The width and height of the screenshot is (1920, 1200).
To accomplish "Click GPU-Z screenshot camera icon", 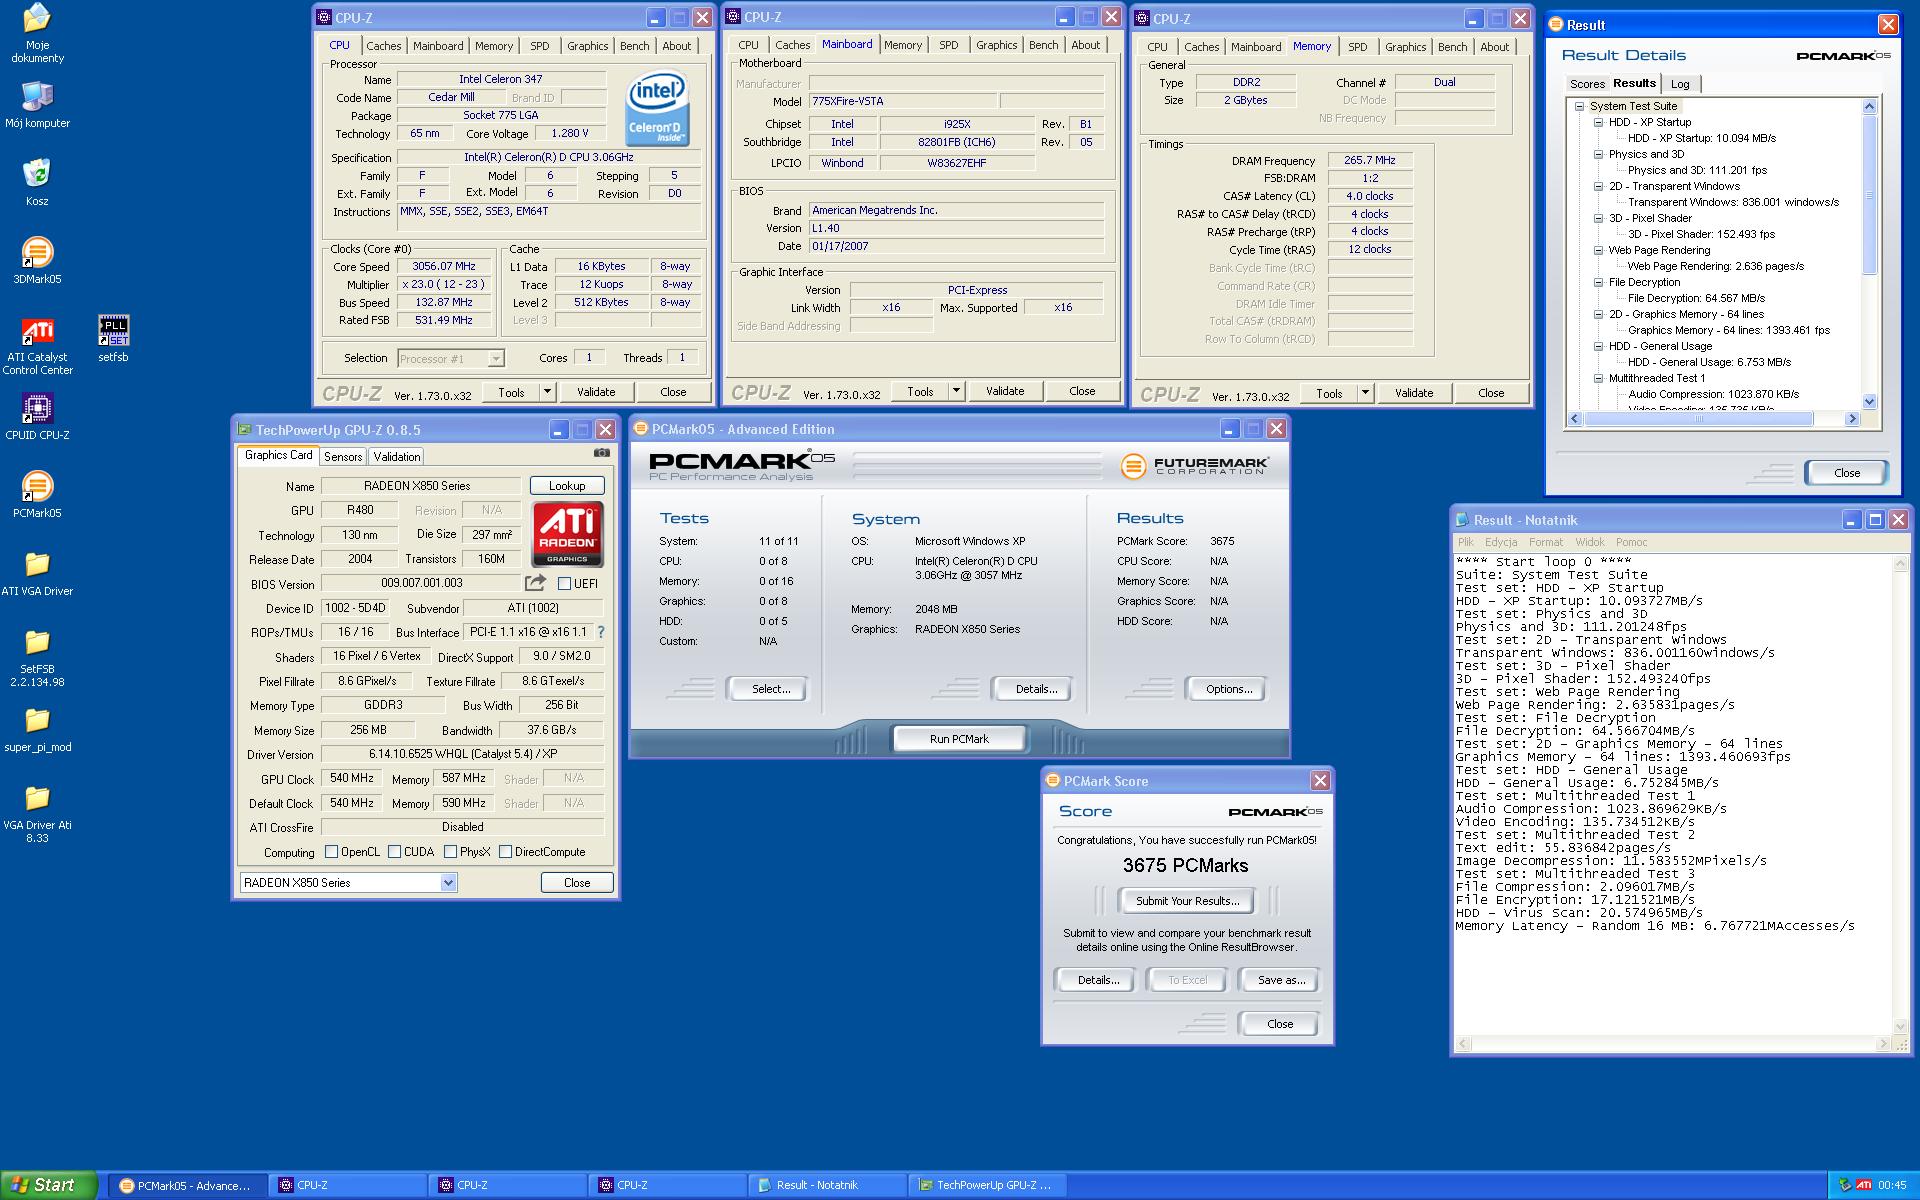I will tap(601, 453).
